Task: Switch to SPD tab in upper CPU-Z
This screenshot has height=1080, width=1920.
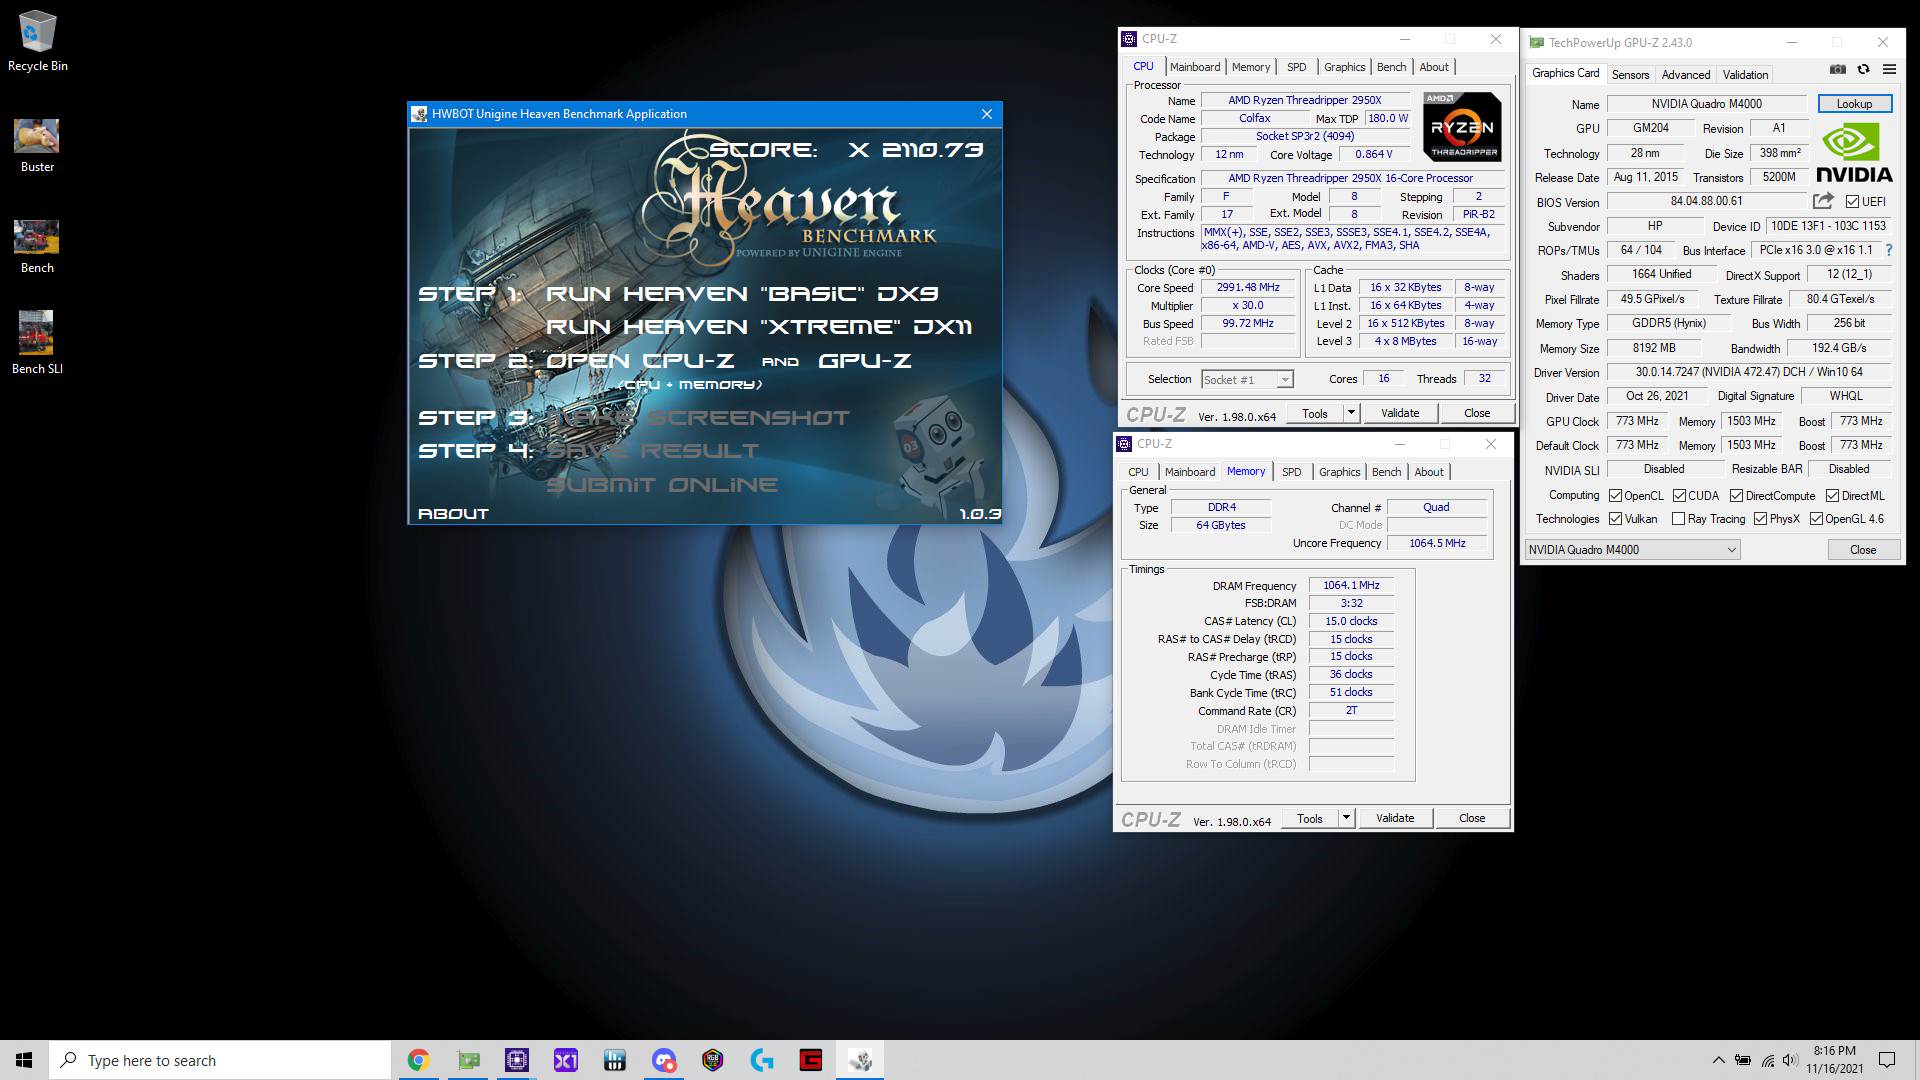Action: (1296, 67)
